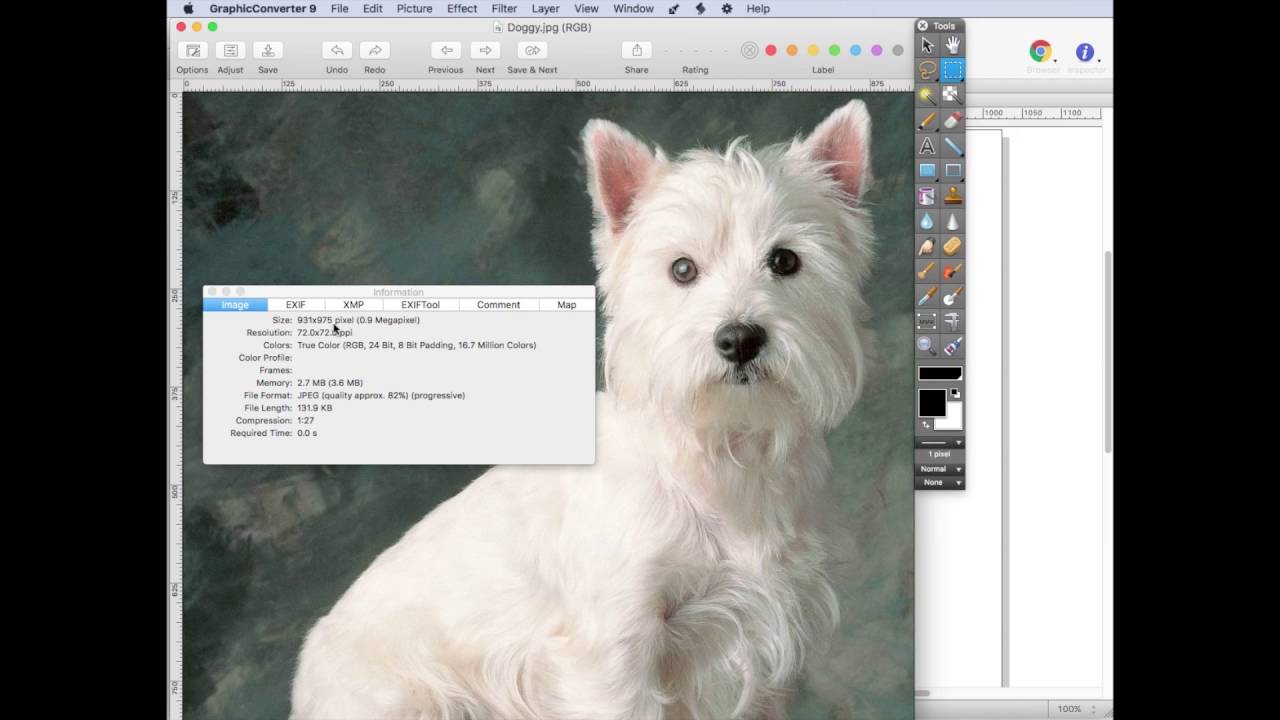Open the Filter menu
The image size is (1280, 720).
(x=505, y=8)
